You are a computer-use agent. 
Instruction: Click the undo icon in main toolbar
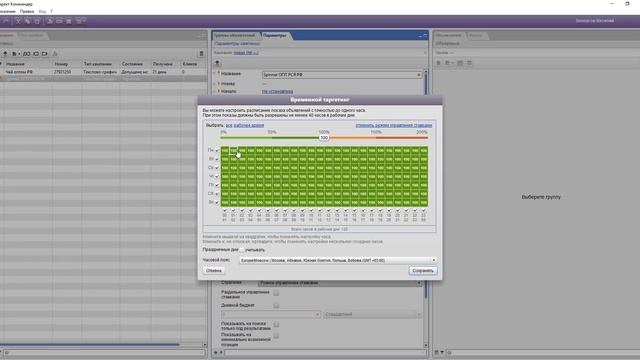(x=6, y=21)
